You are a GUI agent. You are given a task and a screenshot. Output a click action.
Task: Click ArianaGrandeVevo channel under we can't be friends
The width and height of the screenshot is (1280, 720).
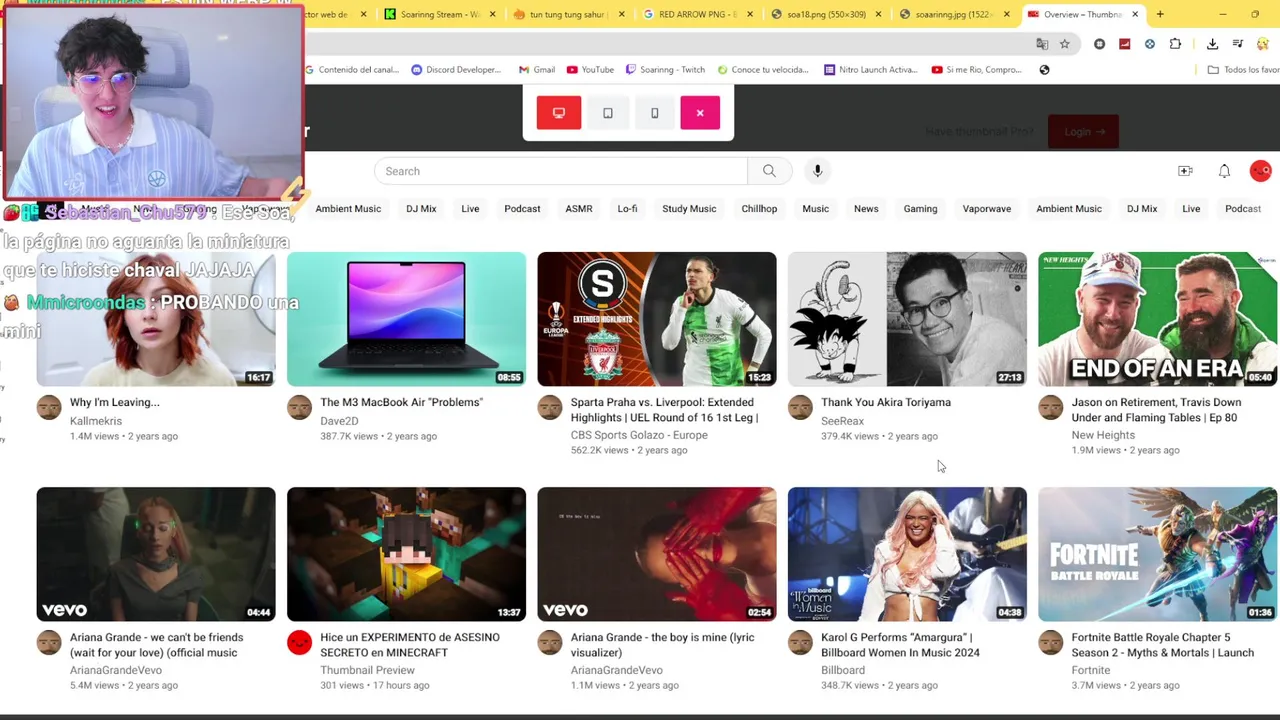(x=116, y=670)
